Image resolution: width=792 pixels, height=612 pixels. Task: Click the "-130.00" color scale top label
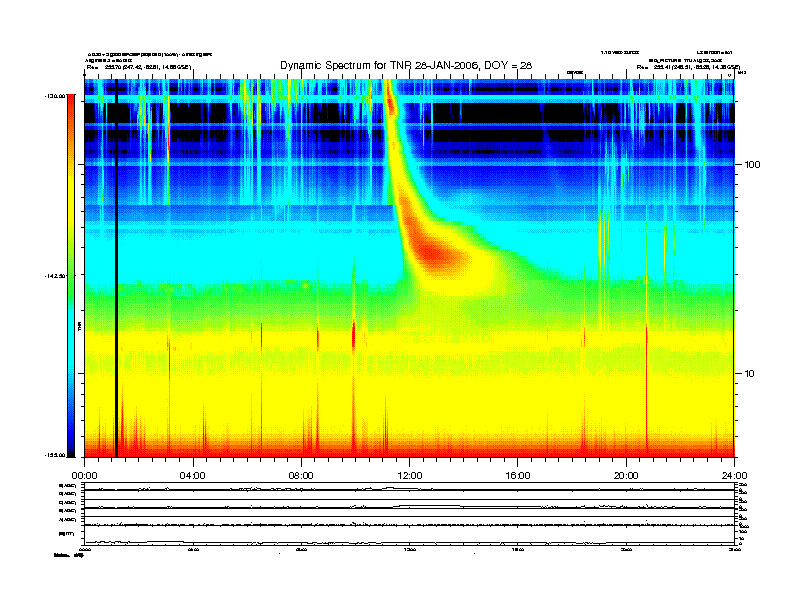coord(56,96)
